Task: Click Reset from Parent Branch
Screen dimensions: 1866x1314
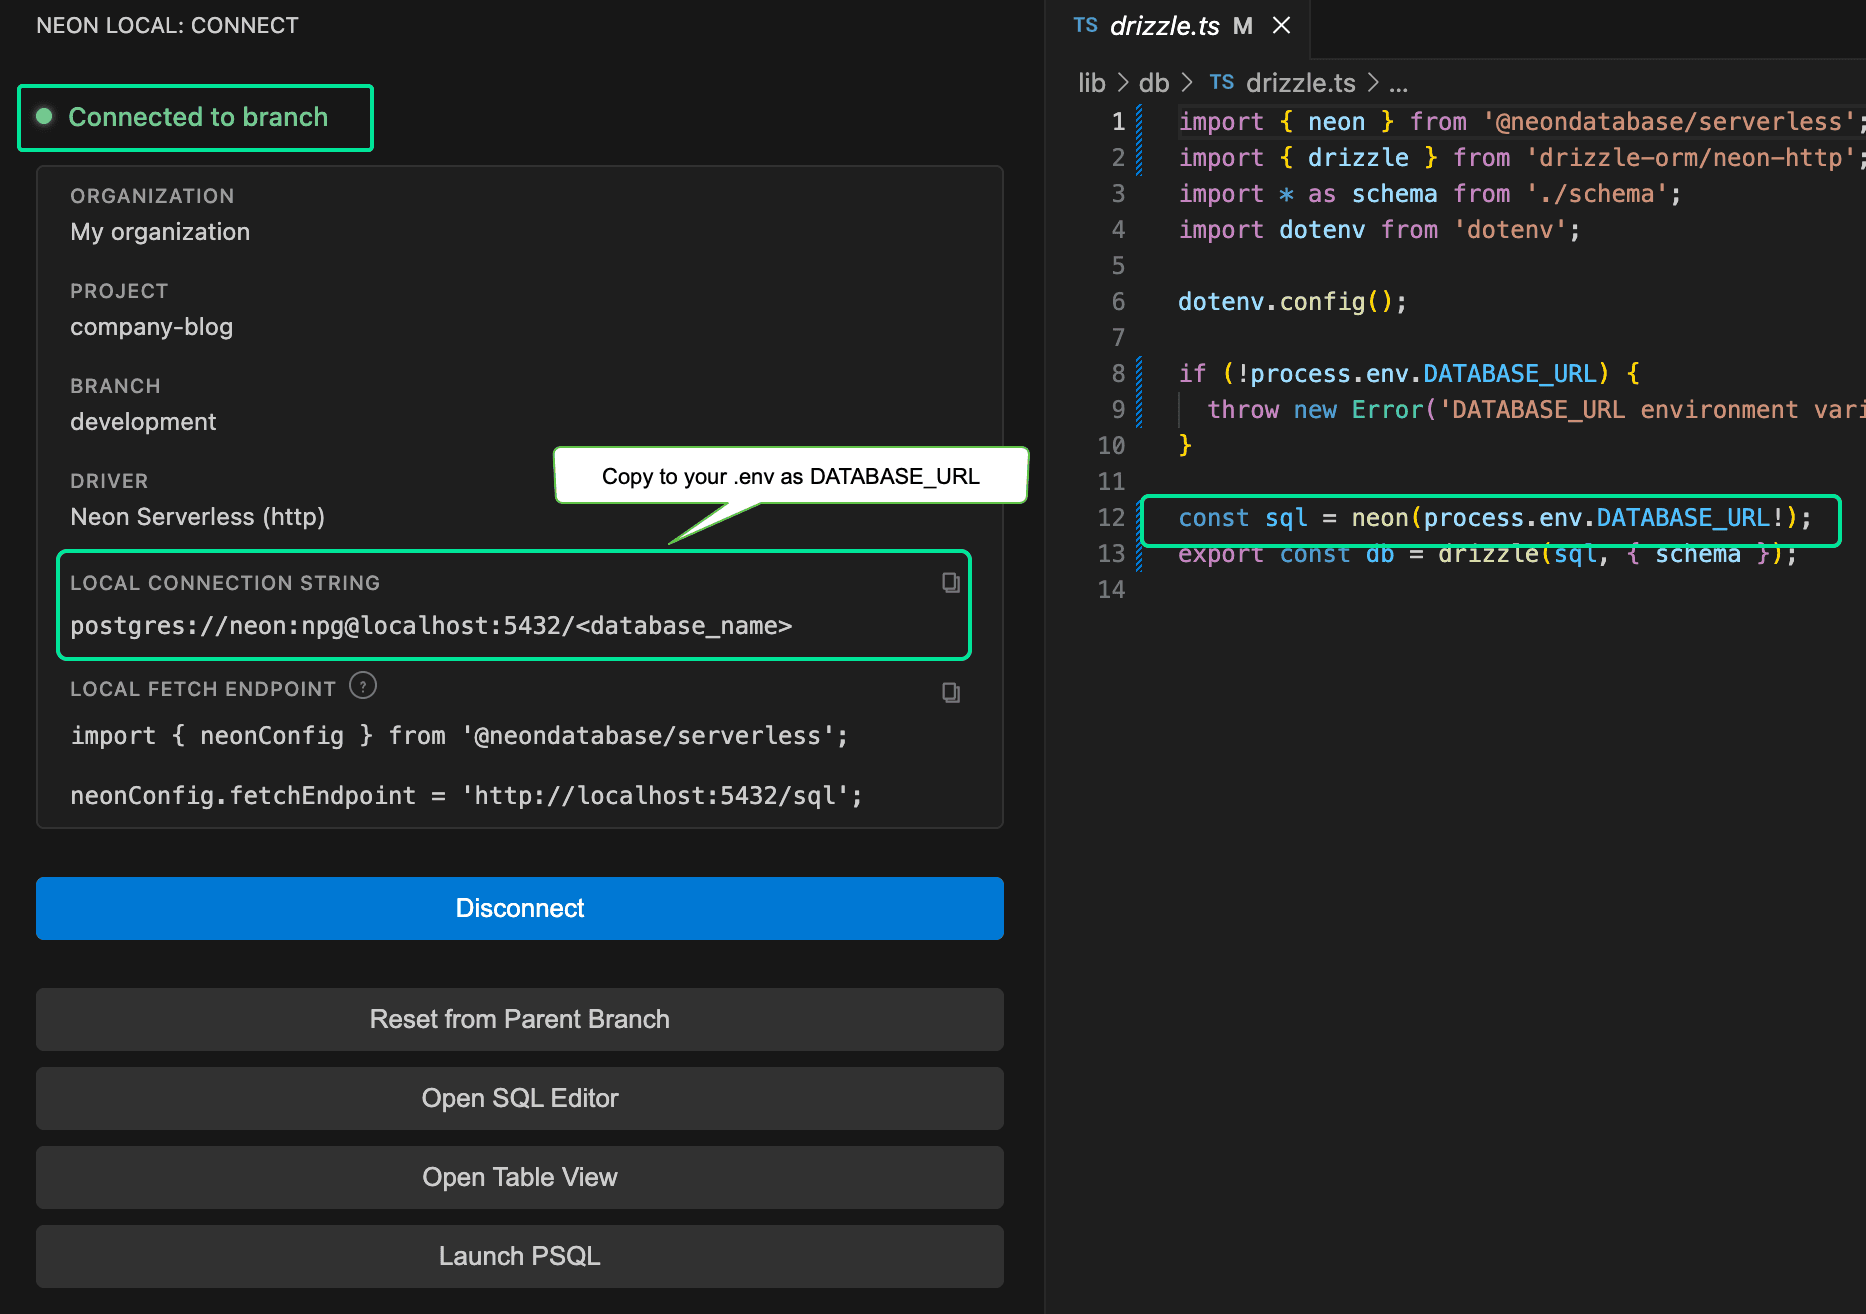Action: coord(519,1019)
